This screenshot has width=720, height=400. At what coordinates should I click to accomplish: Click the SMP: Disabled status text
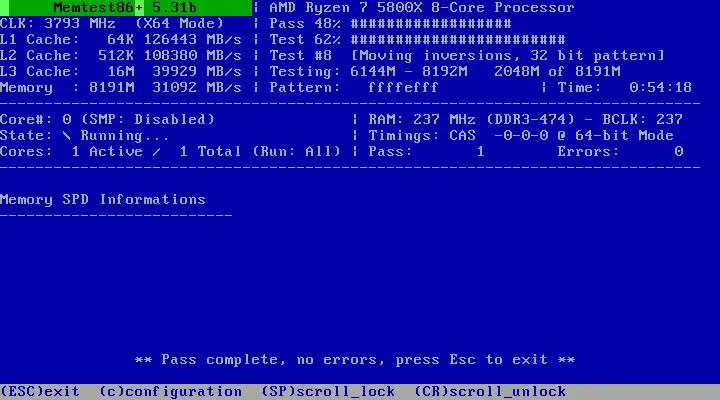[x=147, y=119]
